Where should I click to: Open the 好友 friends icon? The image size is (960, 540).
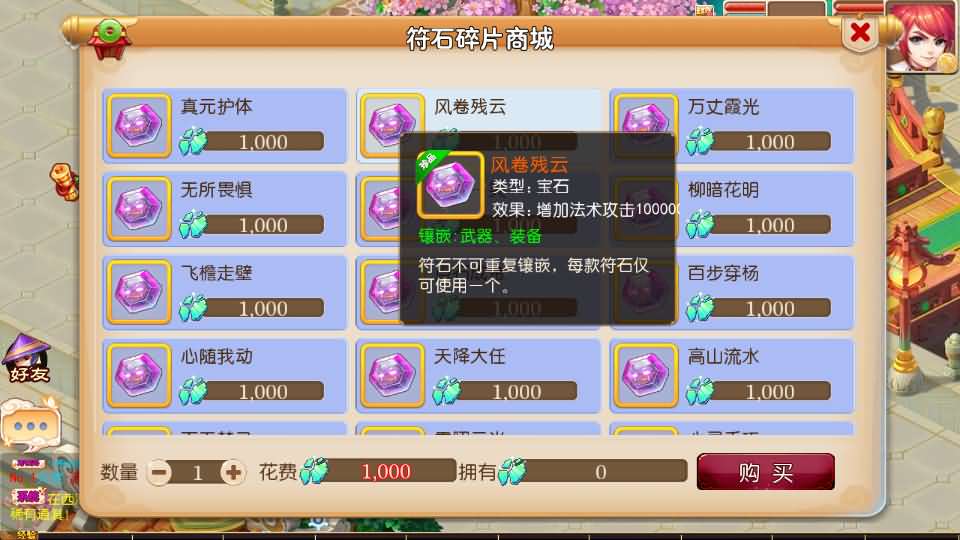[26, 359]
